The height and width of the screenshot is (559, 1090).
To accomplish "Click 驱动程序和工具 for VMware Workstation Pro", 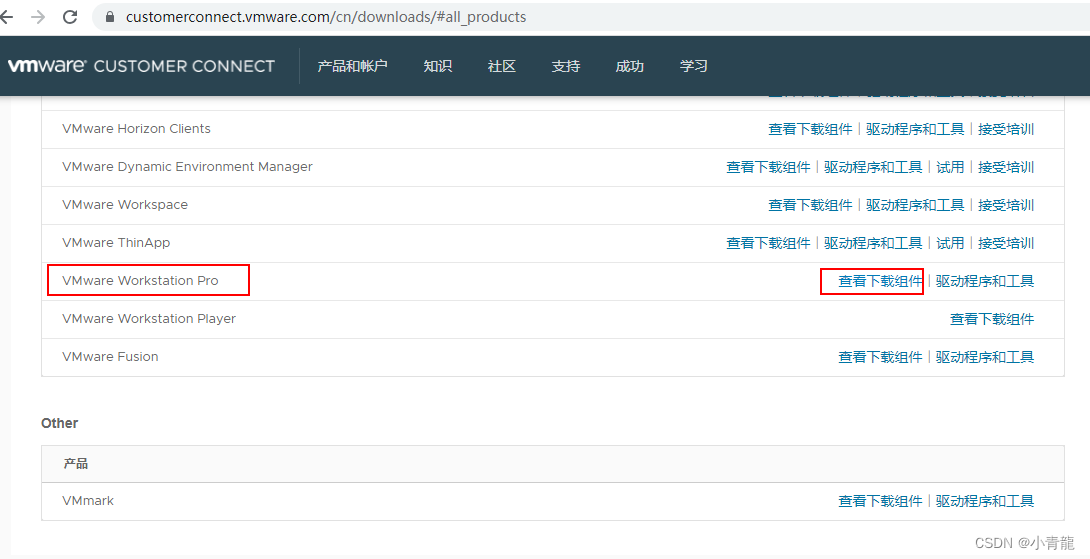I will point(985,281).
